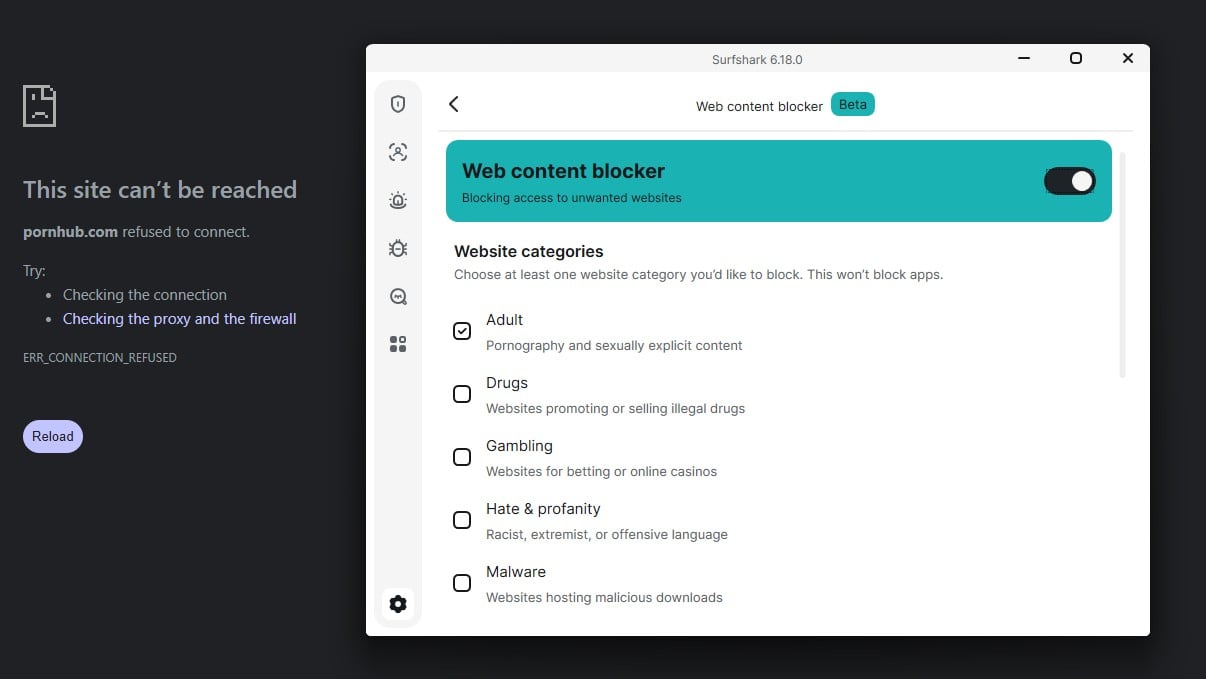Click 'Websites for betting or online casinos' text
1206x679 pixels.
pos(601,472)
